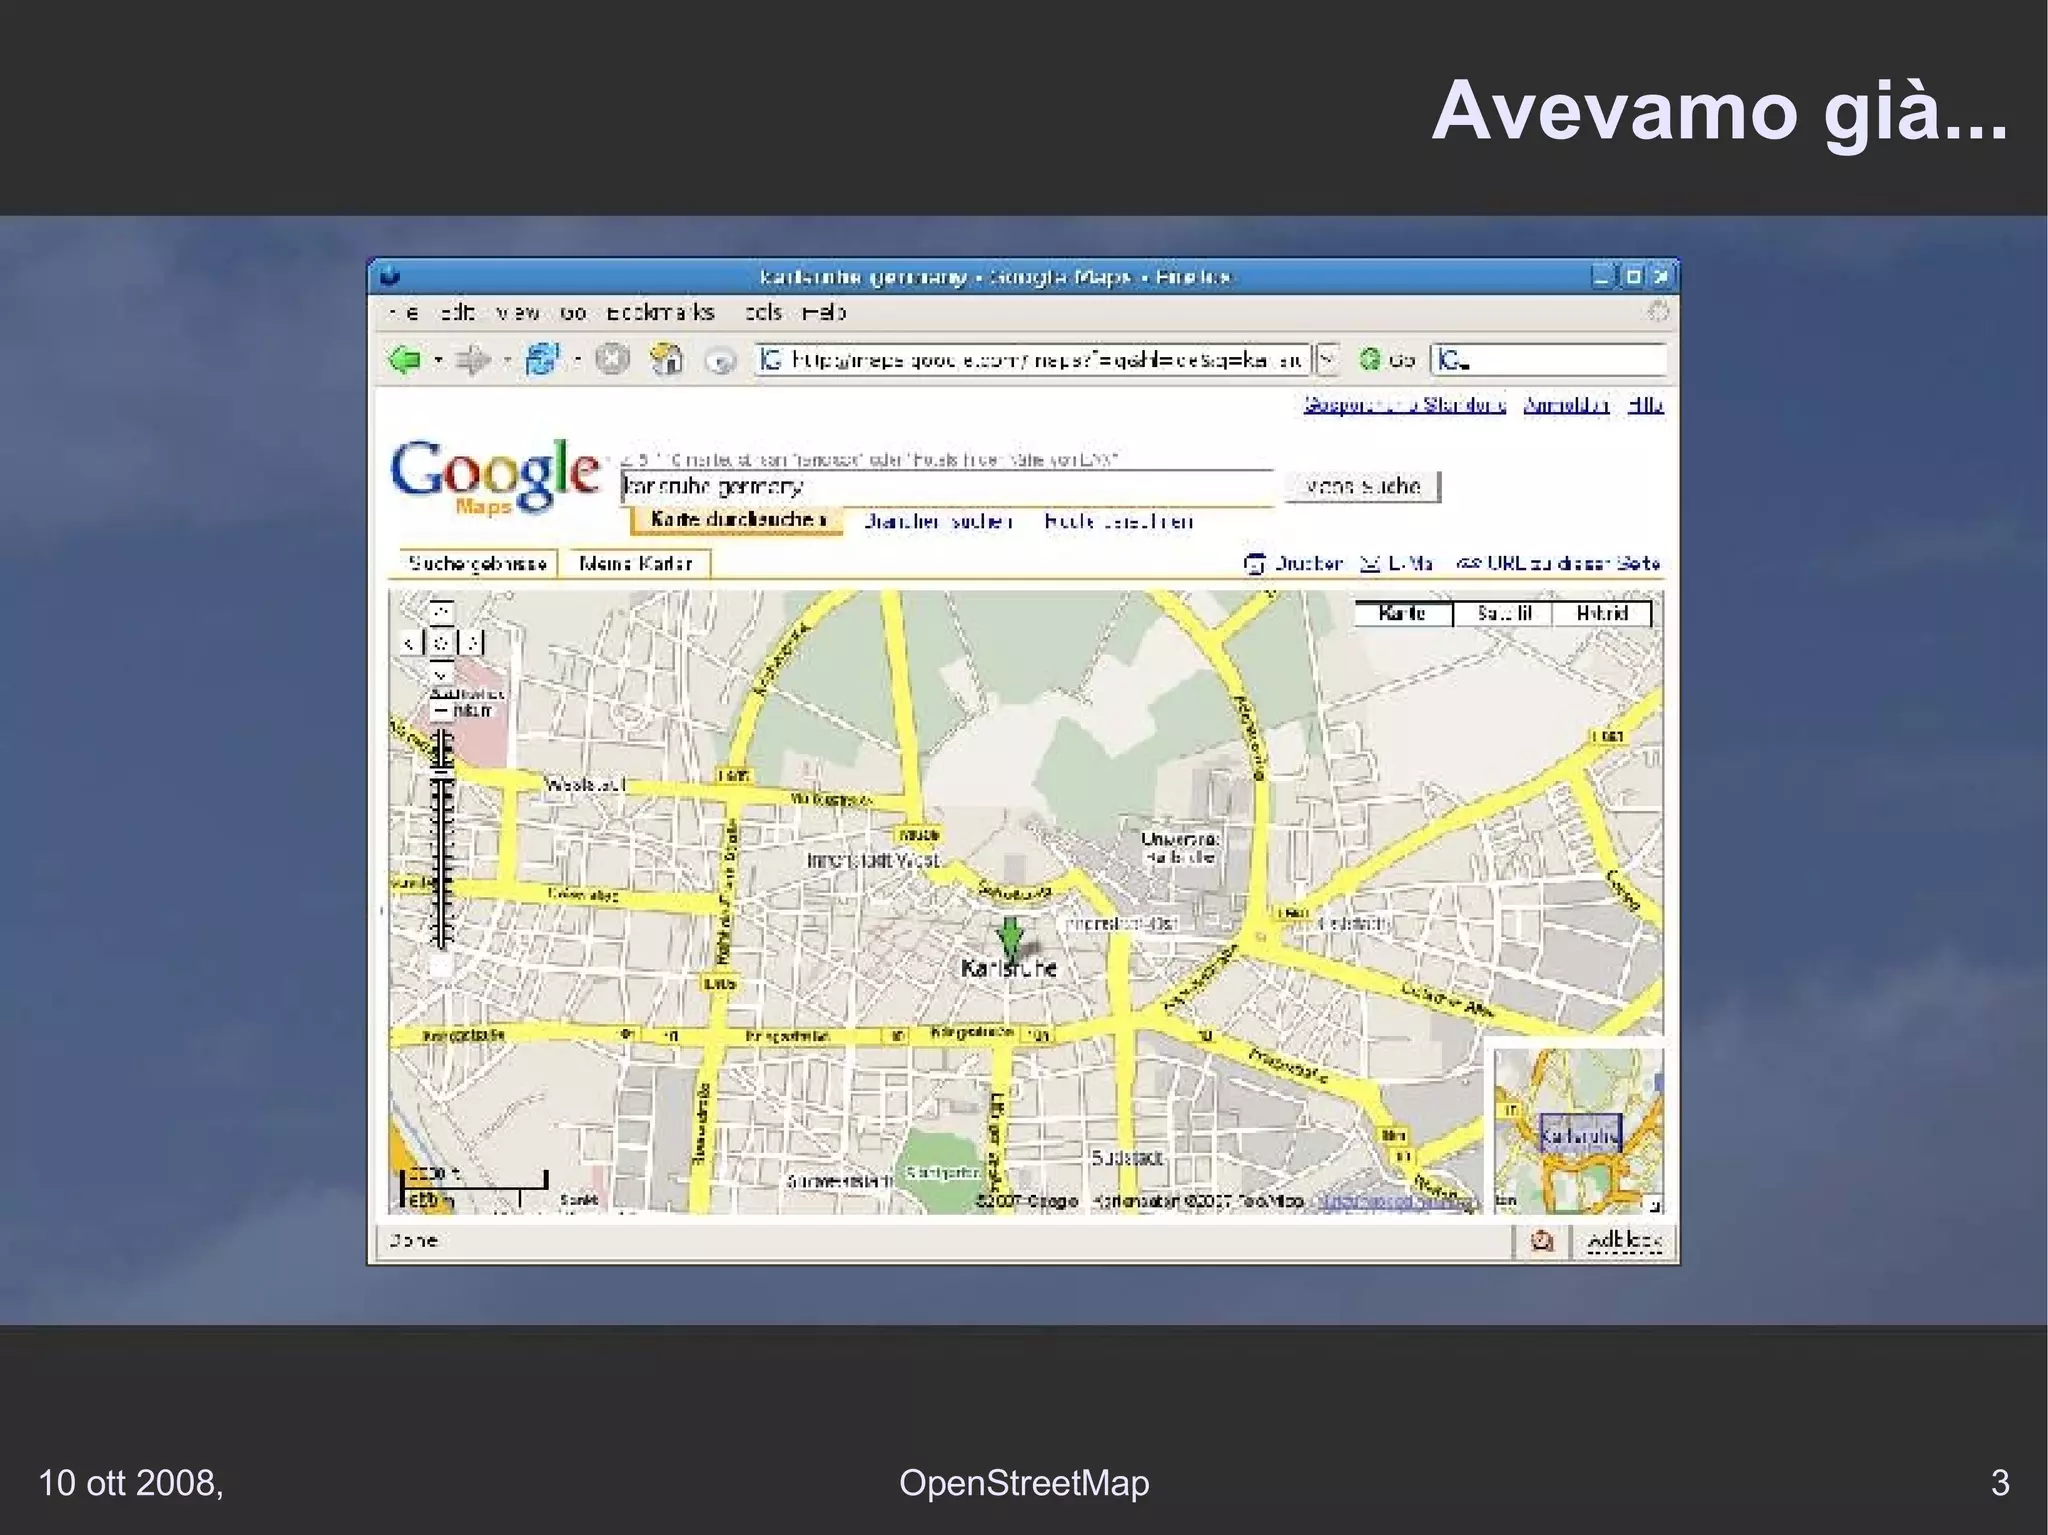Click the map pan-left arrow
The image size is (2048, 1535).
pos(409,643)
